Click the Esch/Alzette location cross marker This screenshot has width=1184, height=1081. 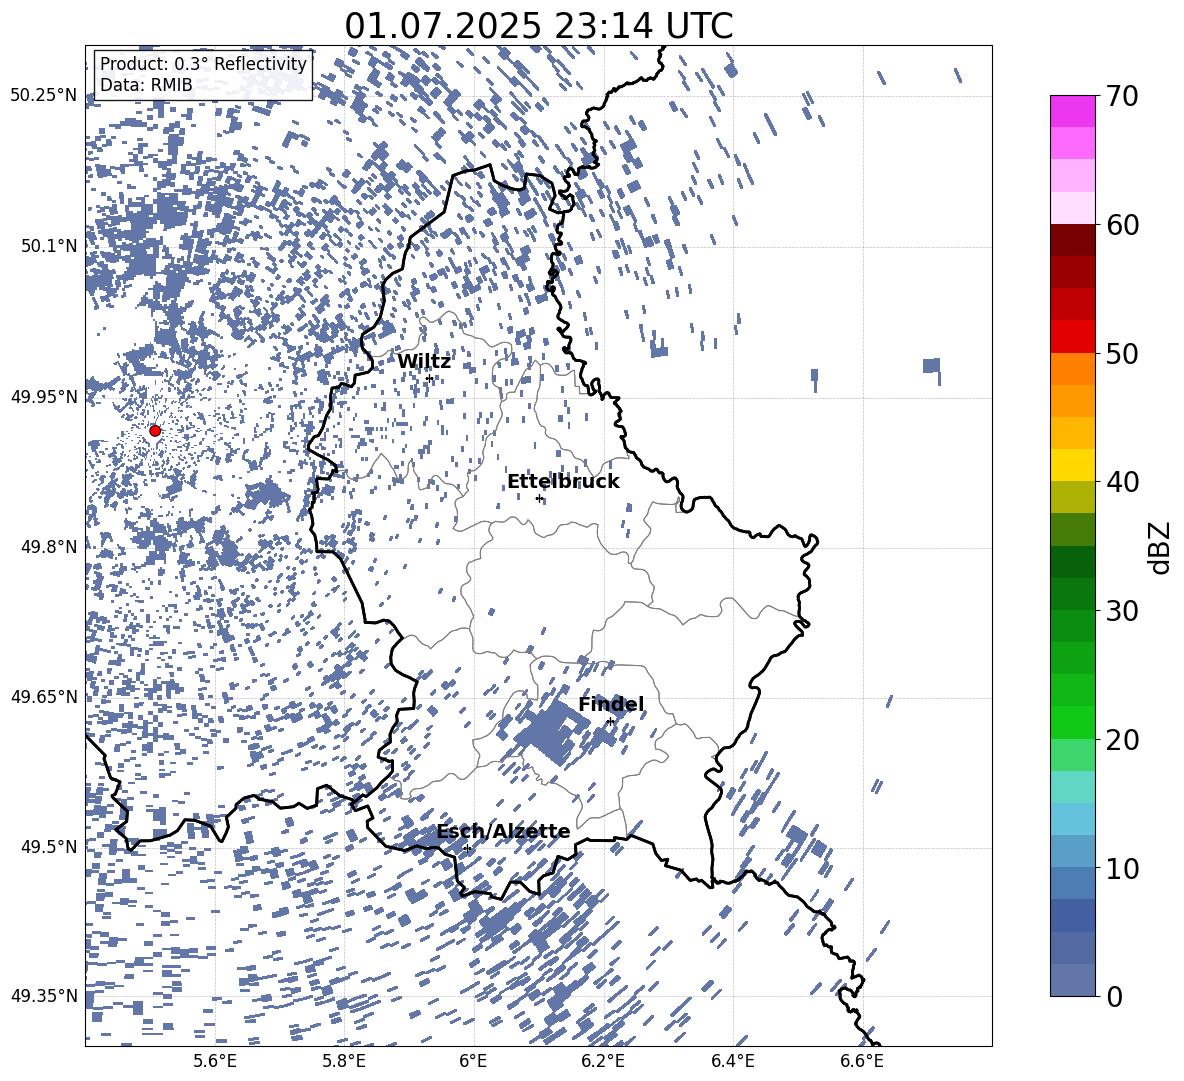coord(467,848)
